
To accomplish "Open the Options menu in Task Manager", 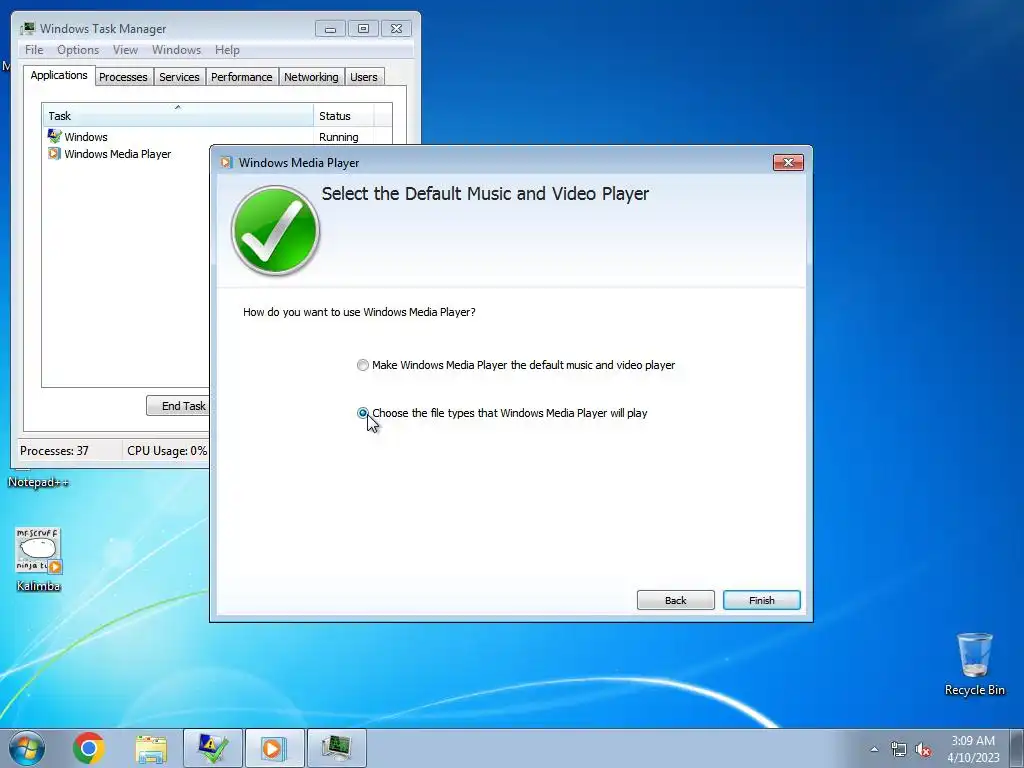I will pyautogui.click(x=78, y=50).
